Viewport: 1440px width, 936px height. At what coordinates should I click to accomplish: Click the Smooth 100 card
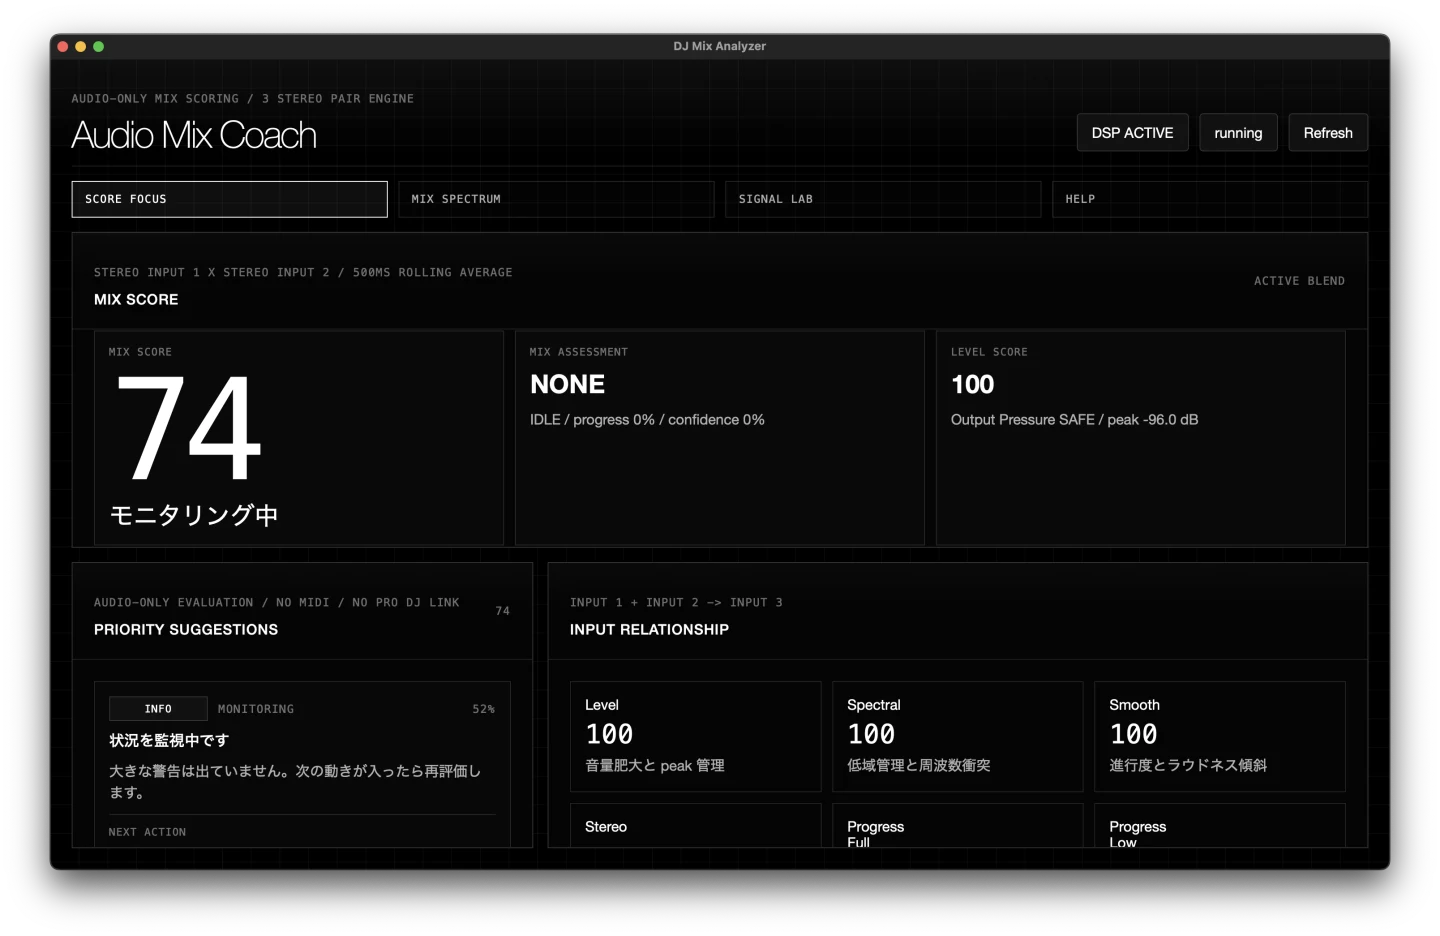click(1219, 736)
